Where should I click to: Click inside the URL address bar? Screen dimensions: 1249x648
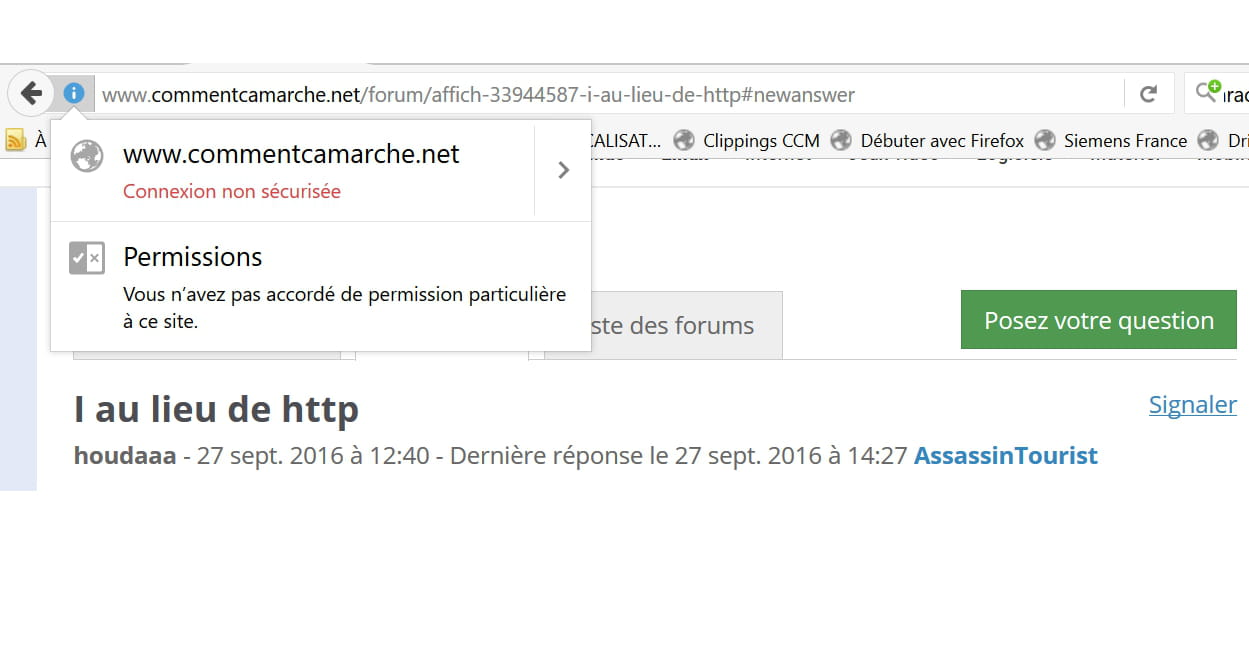pos(600,95)
